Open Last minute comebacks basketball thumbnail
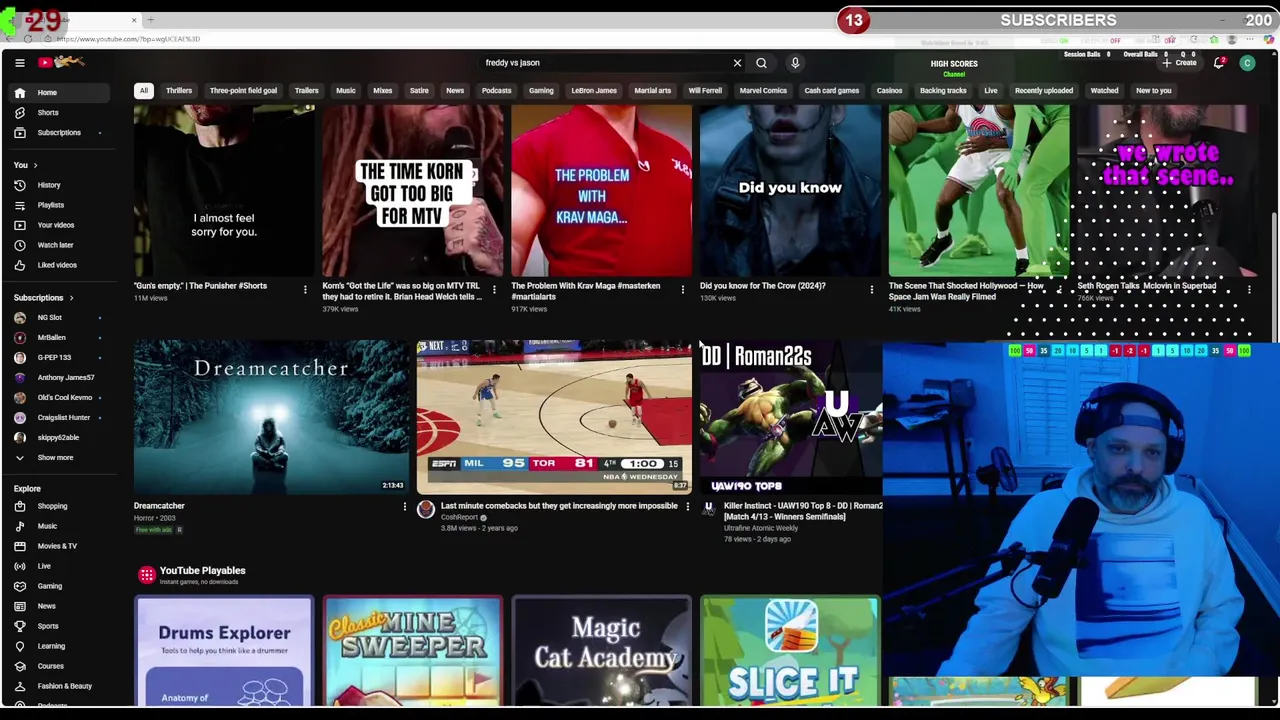1280x720 pixels. coord(554,417)
